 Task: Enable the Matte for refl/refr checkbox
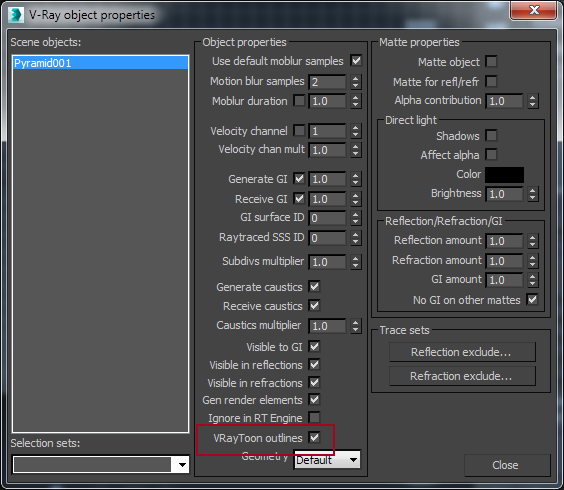[x=491, y=81]
